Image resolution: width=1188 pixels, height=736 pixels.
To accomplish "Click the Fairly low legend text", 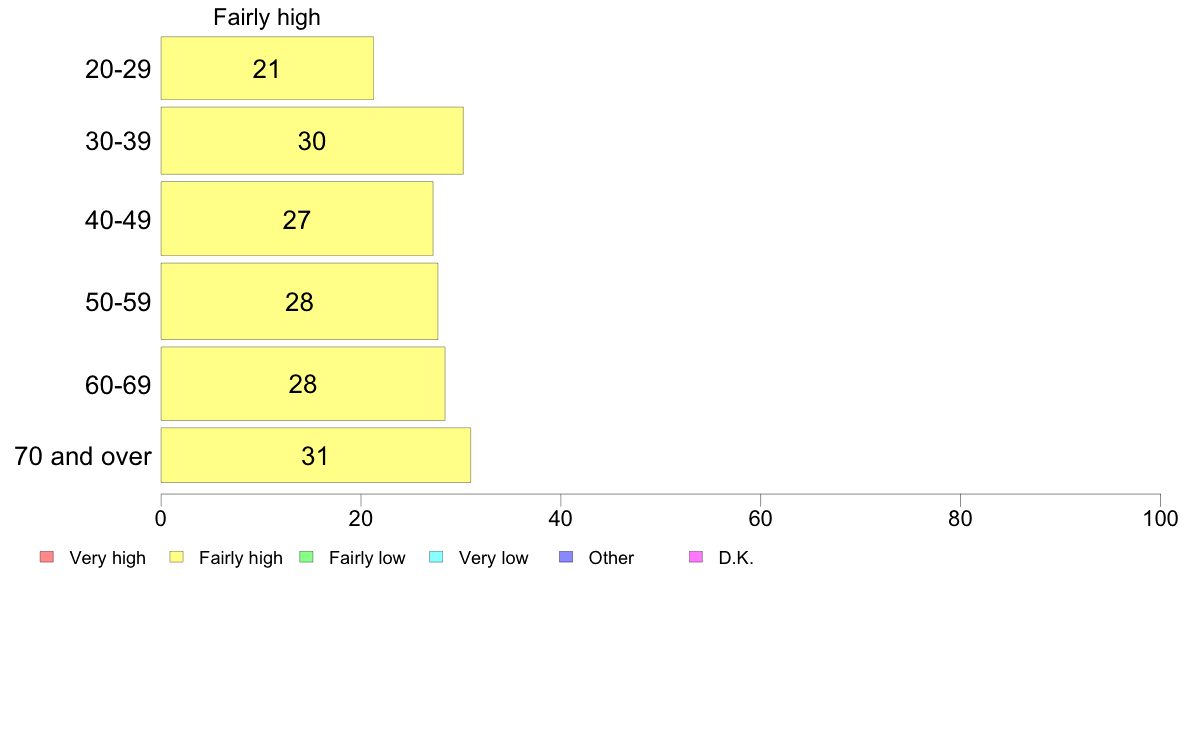I will click(x=367, y=558).
